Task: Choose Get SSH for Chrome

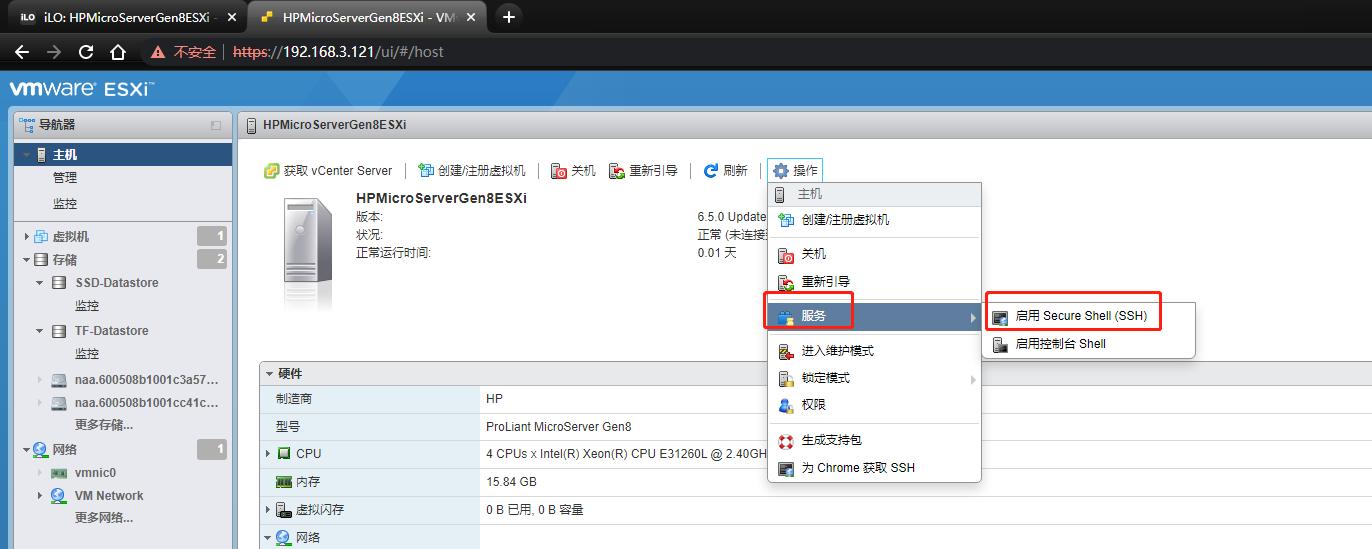Action: pos(874,468)
